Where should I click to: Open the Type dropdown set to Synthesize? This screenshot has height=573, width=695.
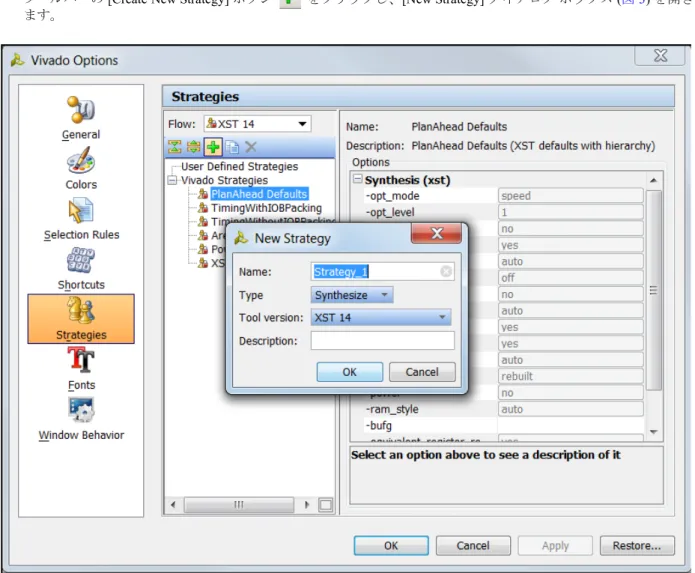[352, 295]
